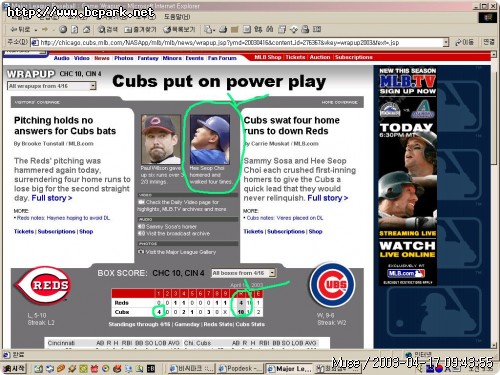Click the Start (시작) button on taskbar
The width and height of the screenshot is (500, 375).
coord(14,368)
